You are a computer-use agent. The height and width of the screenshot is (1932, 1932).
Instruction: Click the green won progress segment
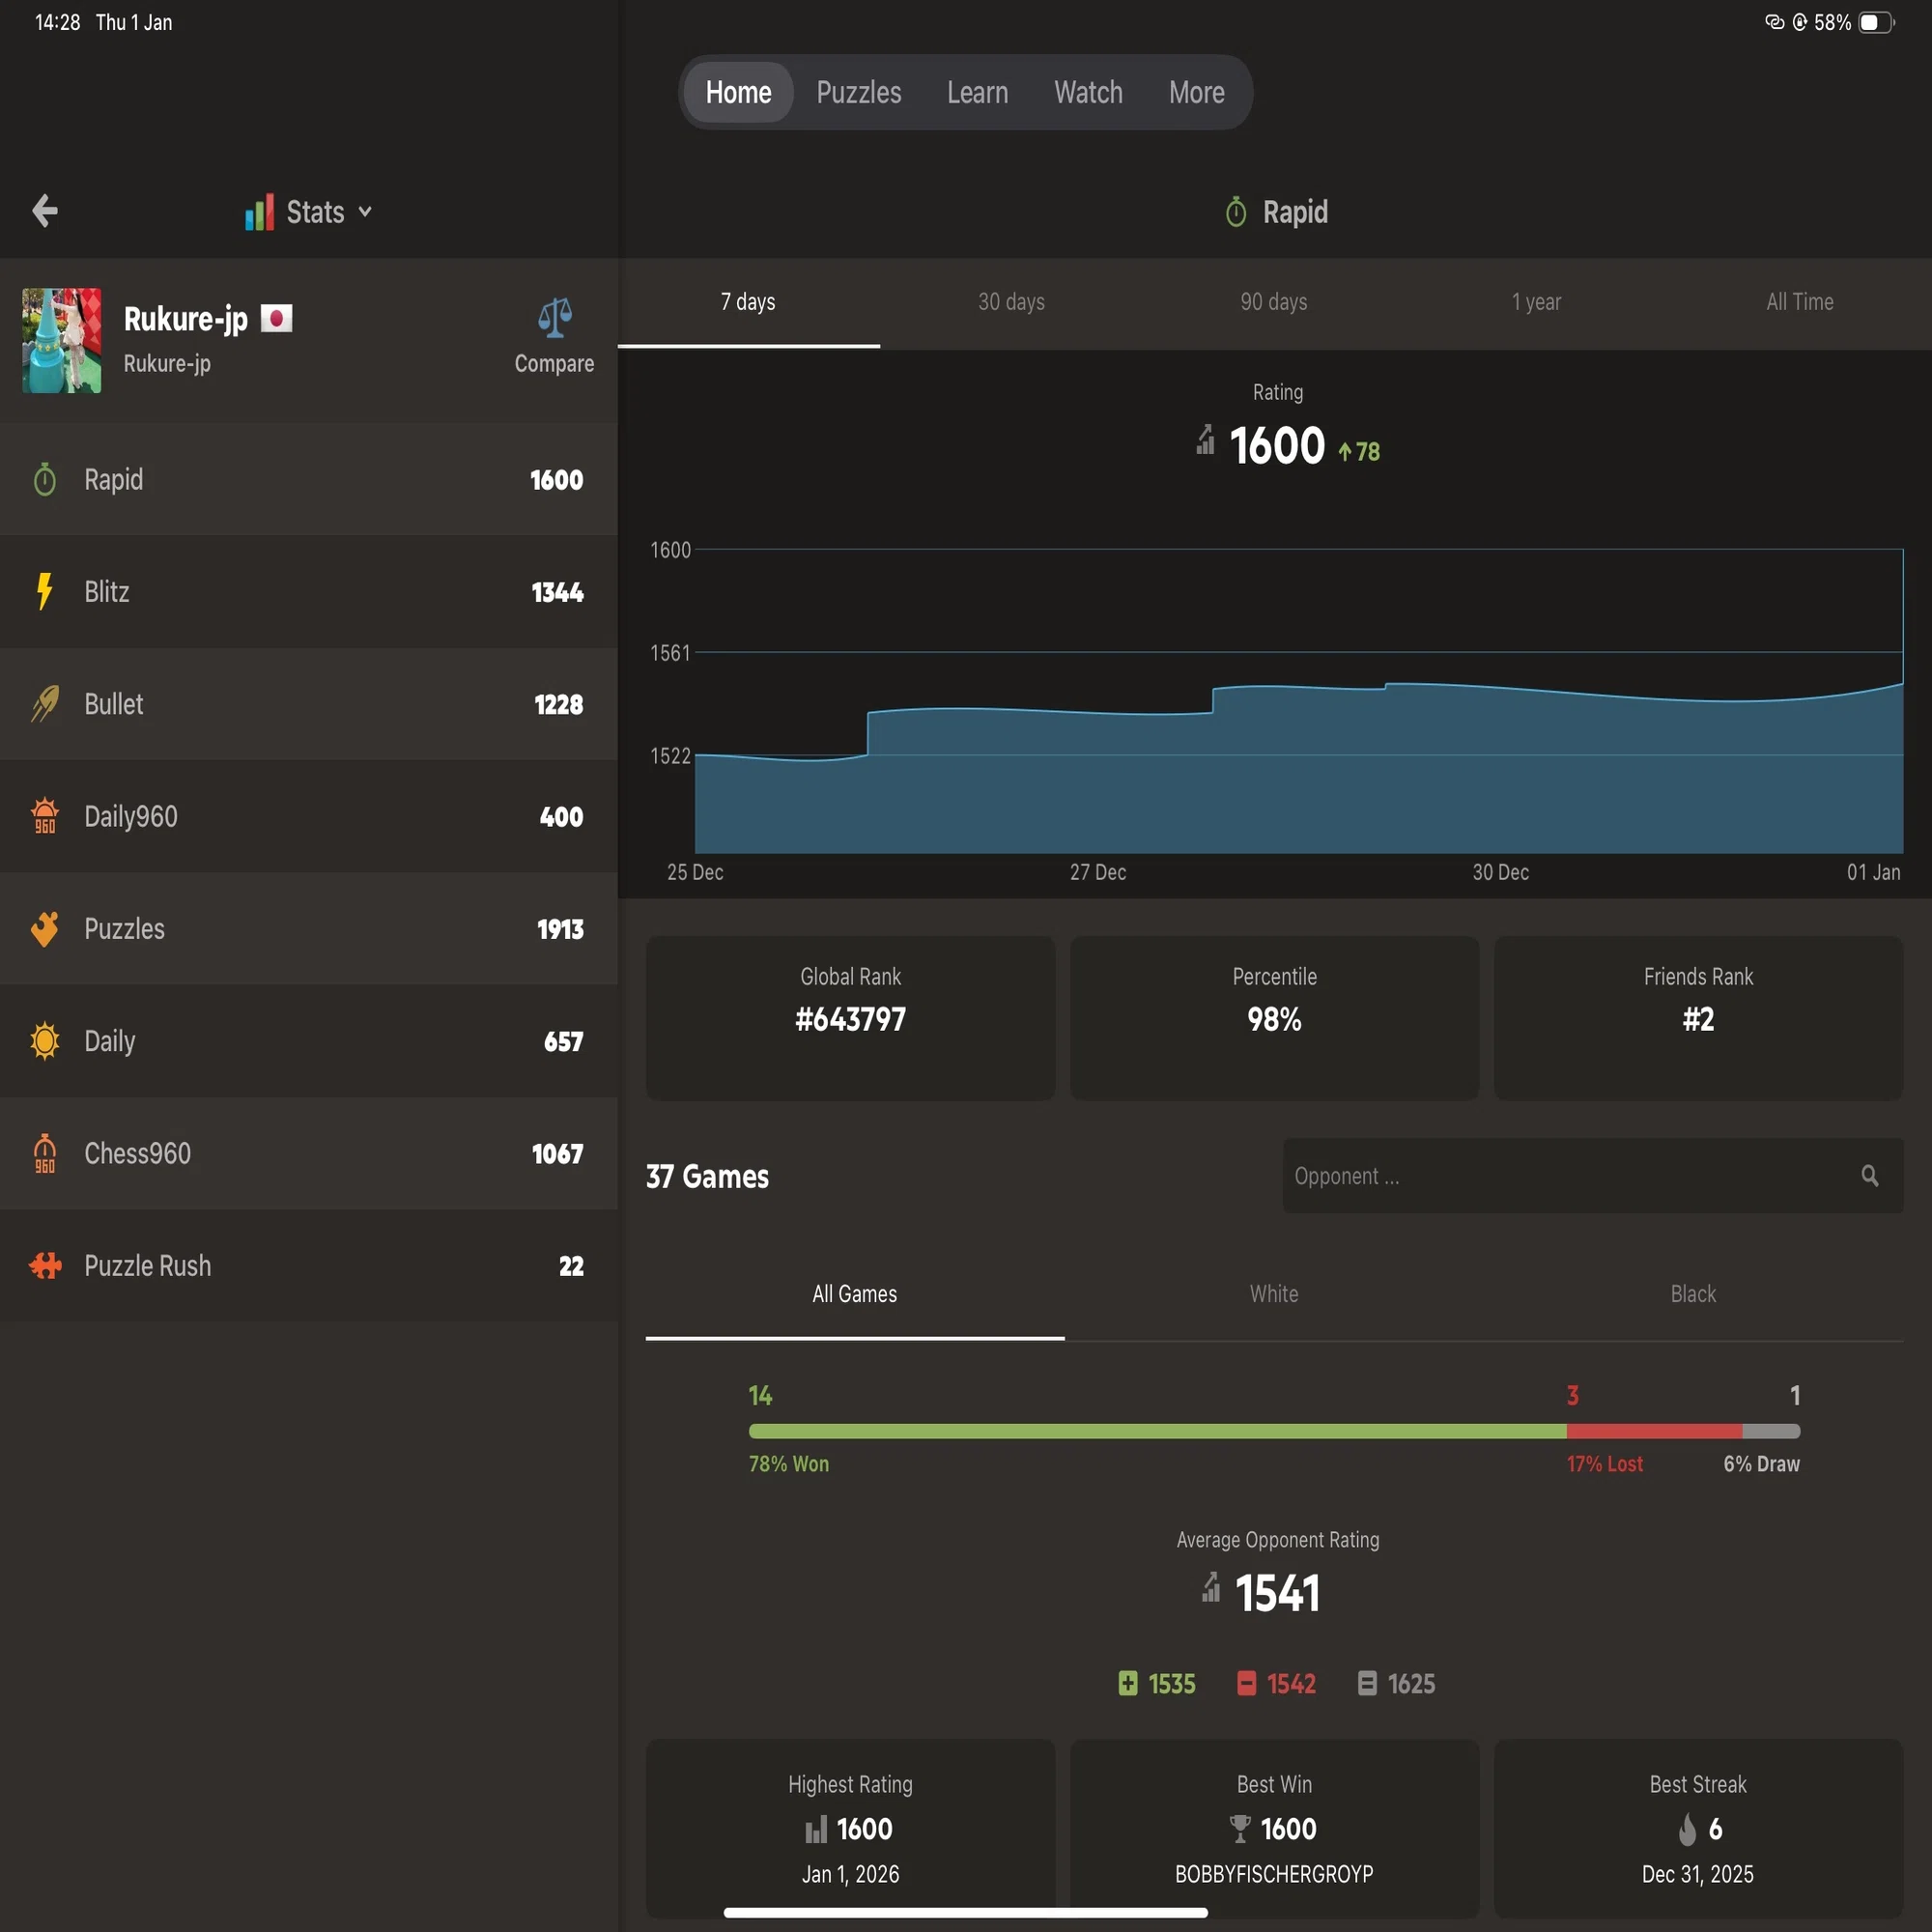tap(1157, 1431)
